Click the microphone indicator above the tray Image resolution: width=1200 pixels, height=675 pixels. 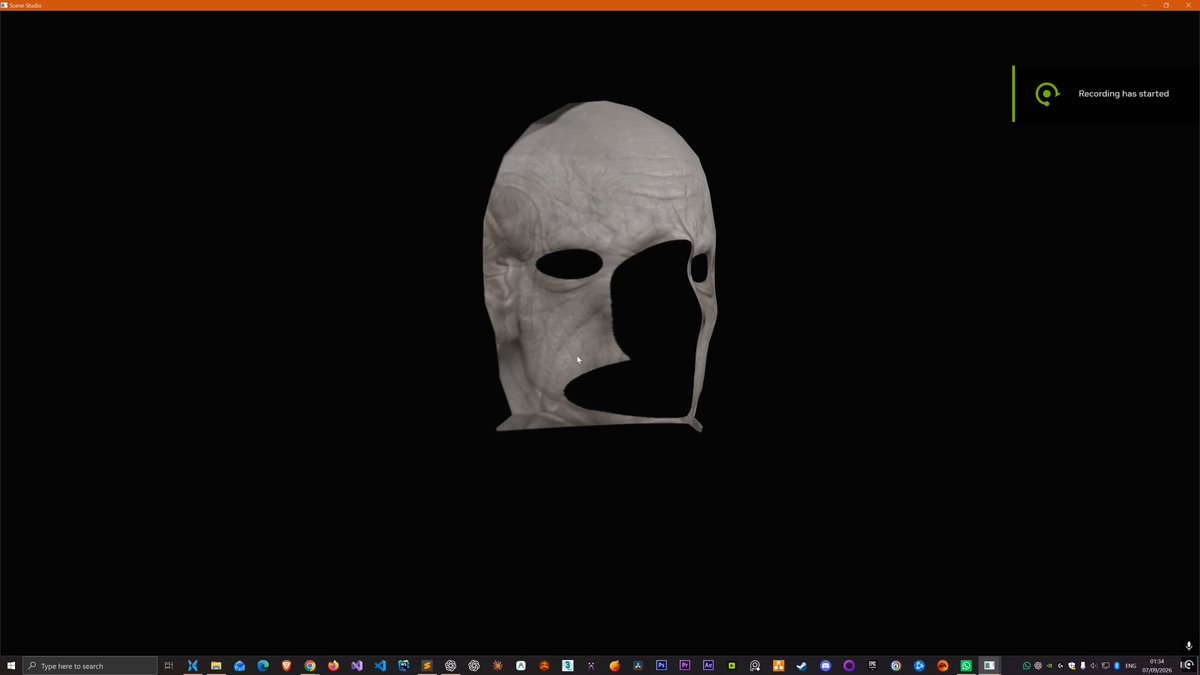click(1189, 646)
